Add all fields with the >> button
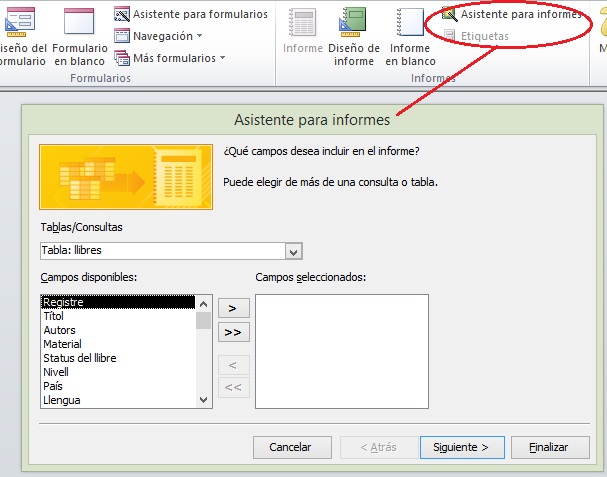Viewport: 607px width, 477px height. click(x=234, y=332)
